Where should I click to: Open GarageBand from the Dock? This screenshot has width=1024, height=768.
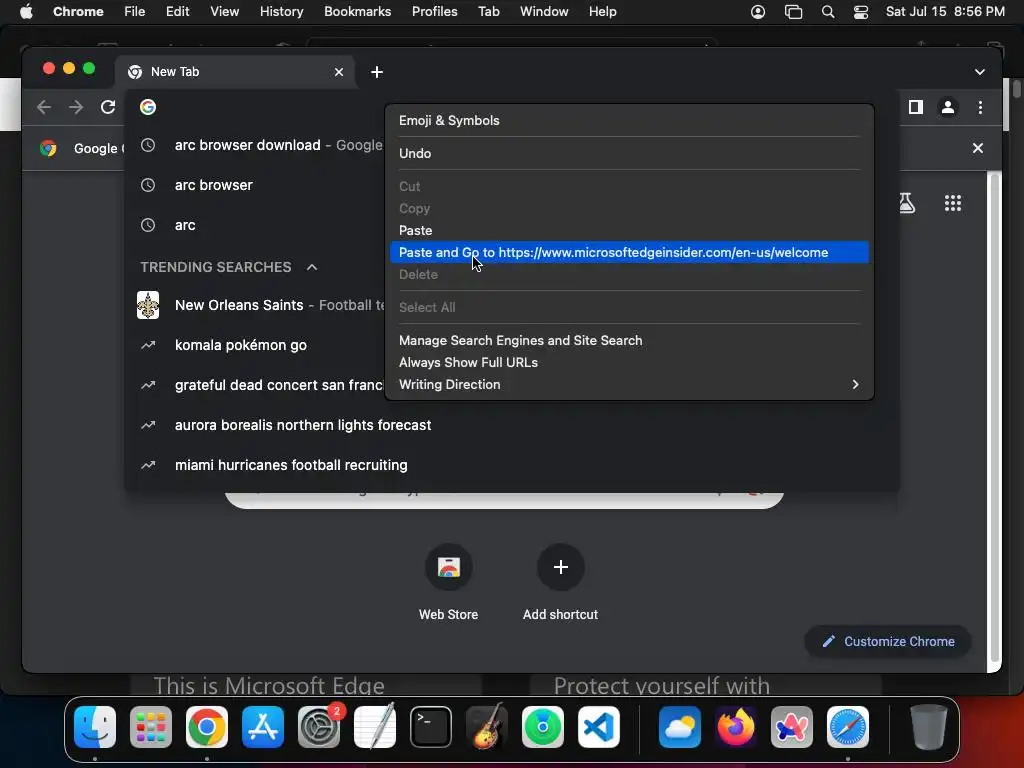point(487,727)
